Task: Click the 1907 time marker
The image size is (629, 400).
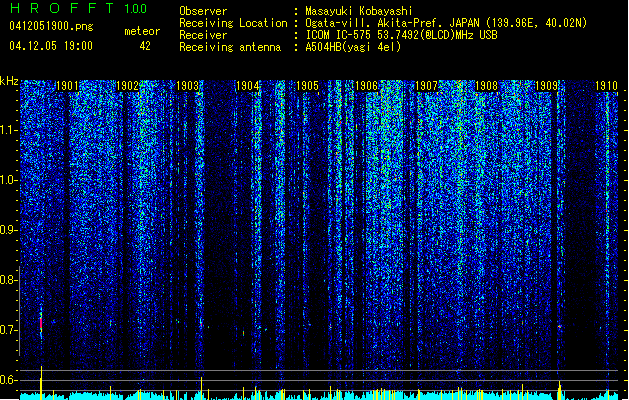Action: (426, 86)
